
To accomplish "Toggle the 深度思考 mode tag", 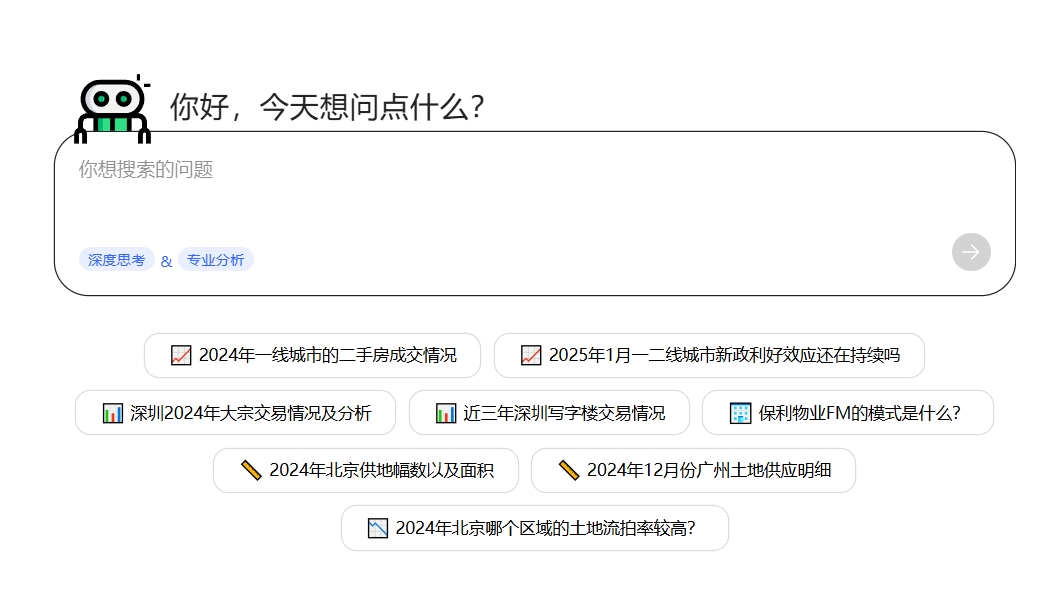I will (116, 260).
